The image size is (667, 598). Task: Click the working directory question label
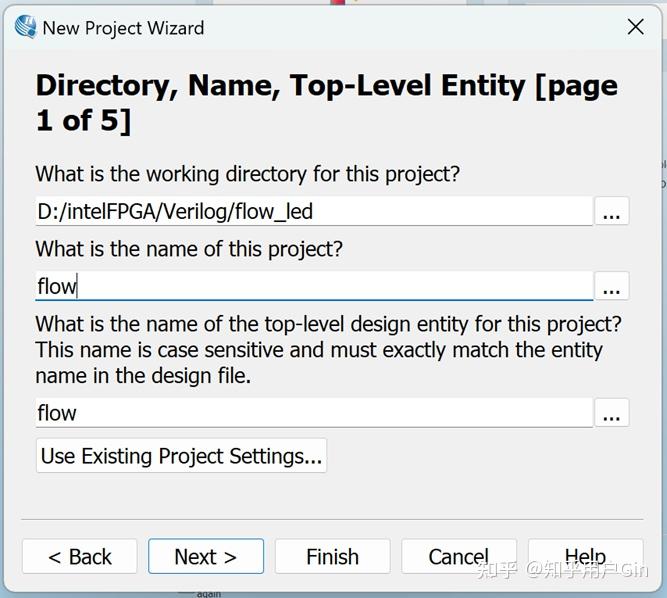[x=247, y=174]
